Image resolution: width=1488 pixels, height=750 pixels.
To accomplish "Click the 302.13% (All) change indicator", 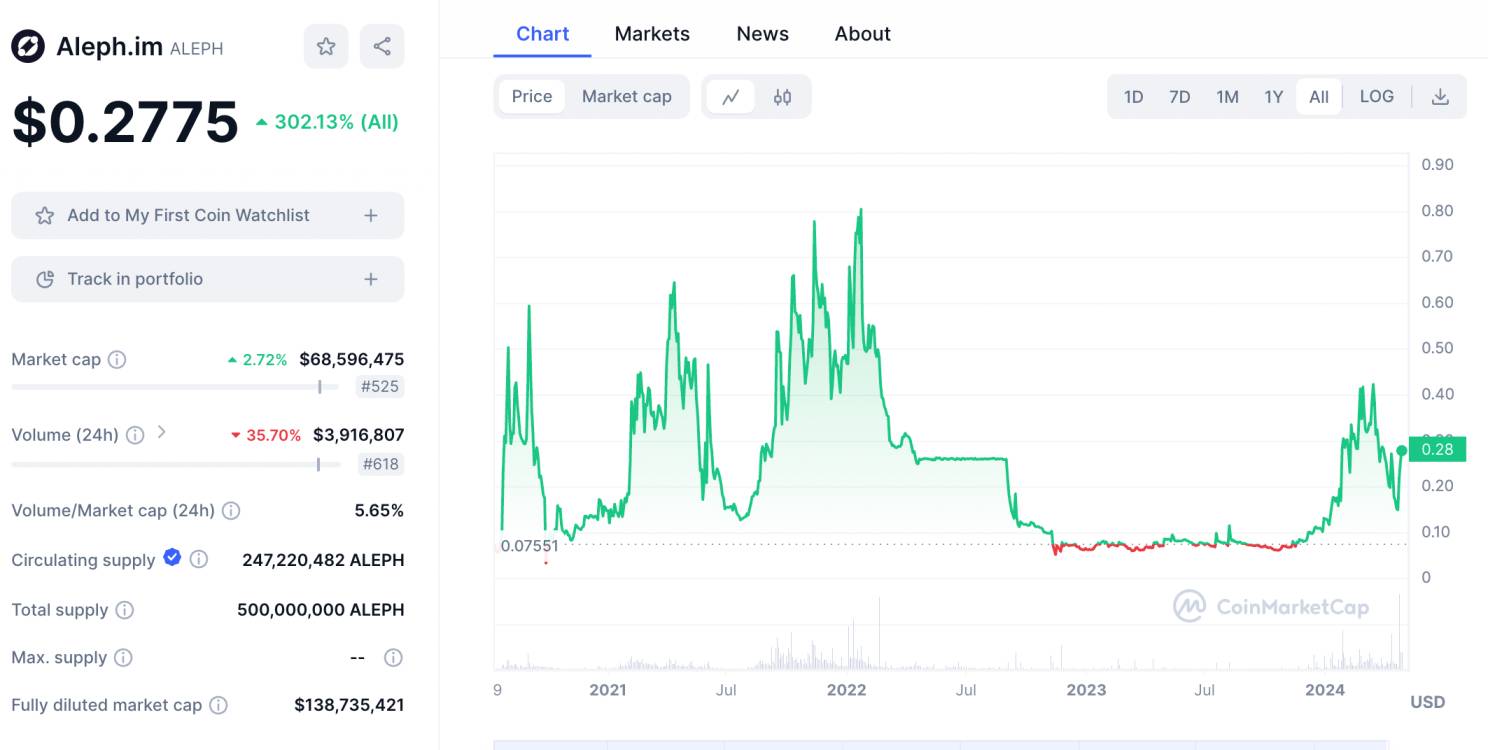I will [327, 123].
